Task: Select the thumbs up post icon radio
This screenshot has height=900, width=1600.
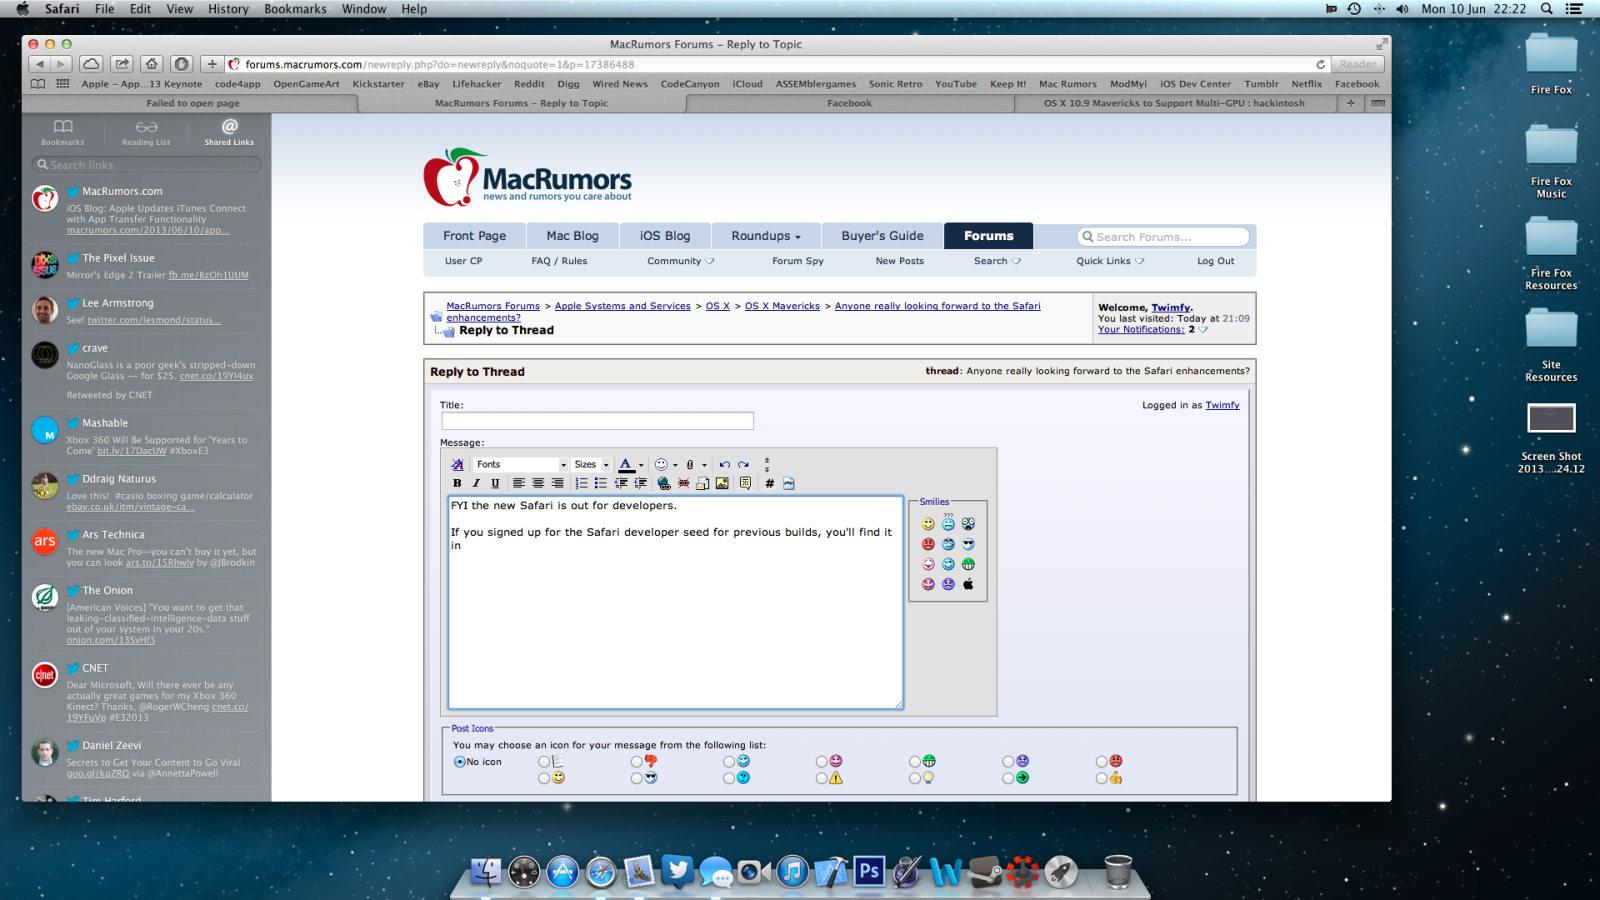Action: coord(1102,778)
